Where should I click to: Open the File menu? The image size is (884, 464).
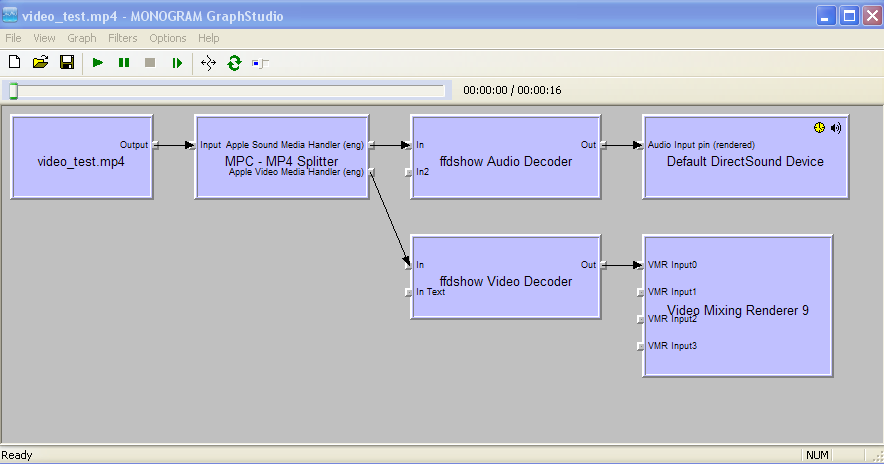[13, 38]
